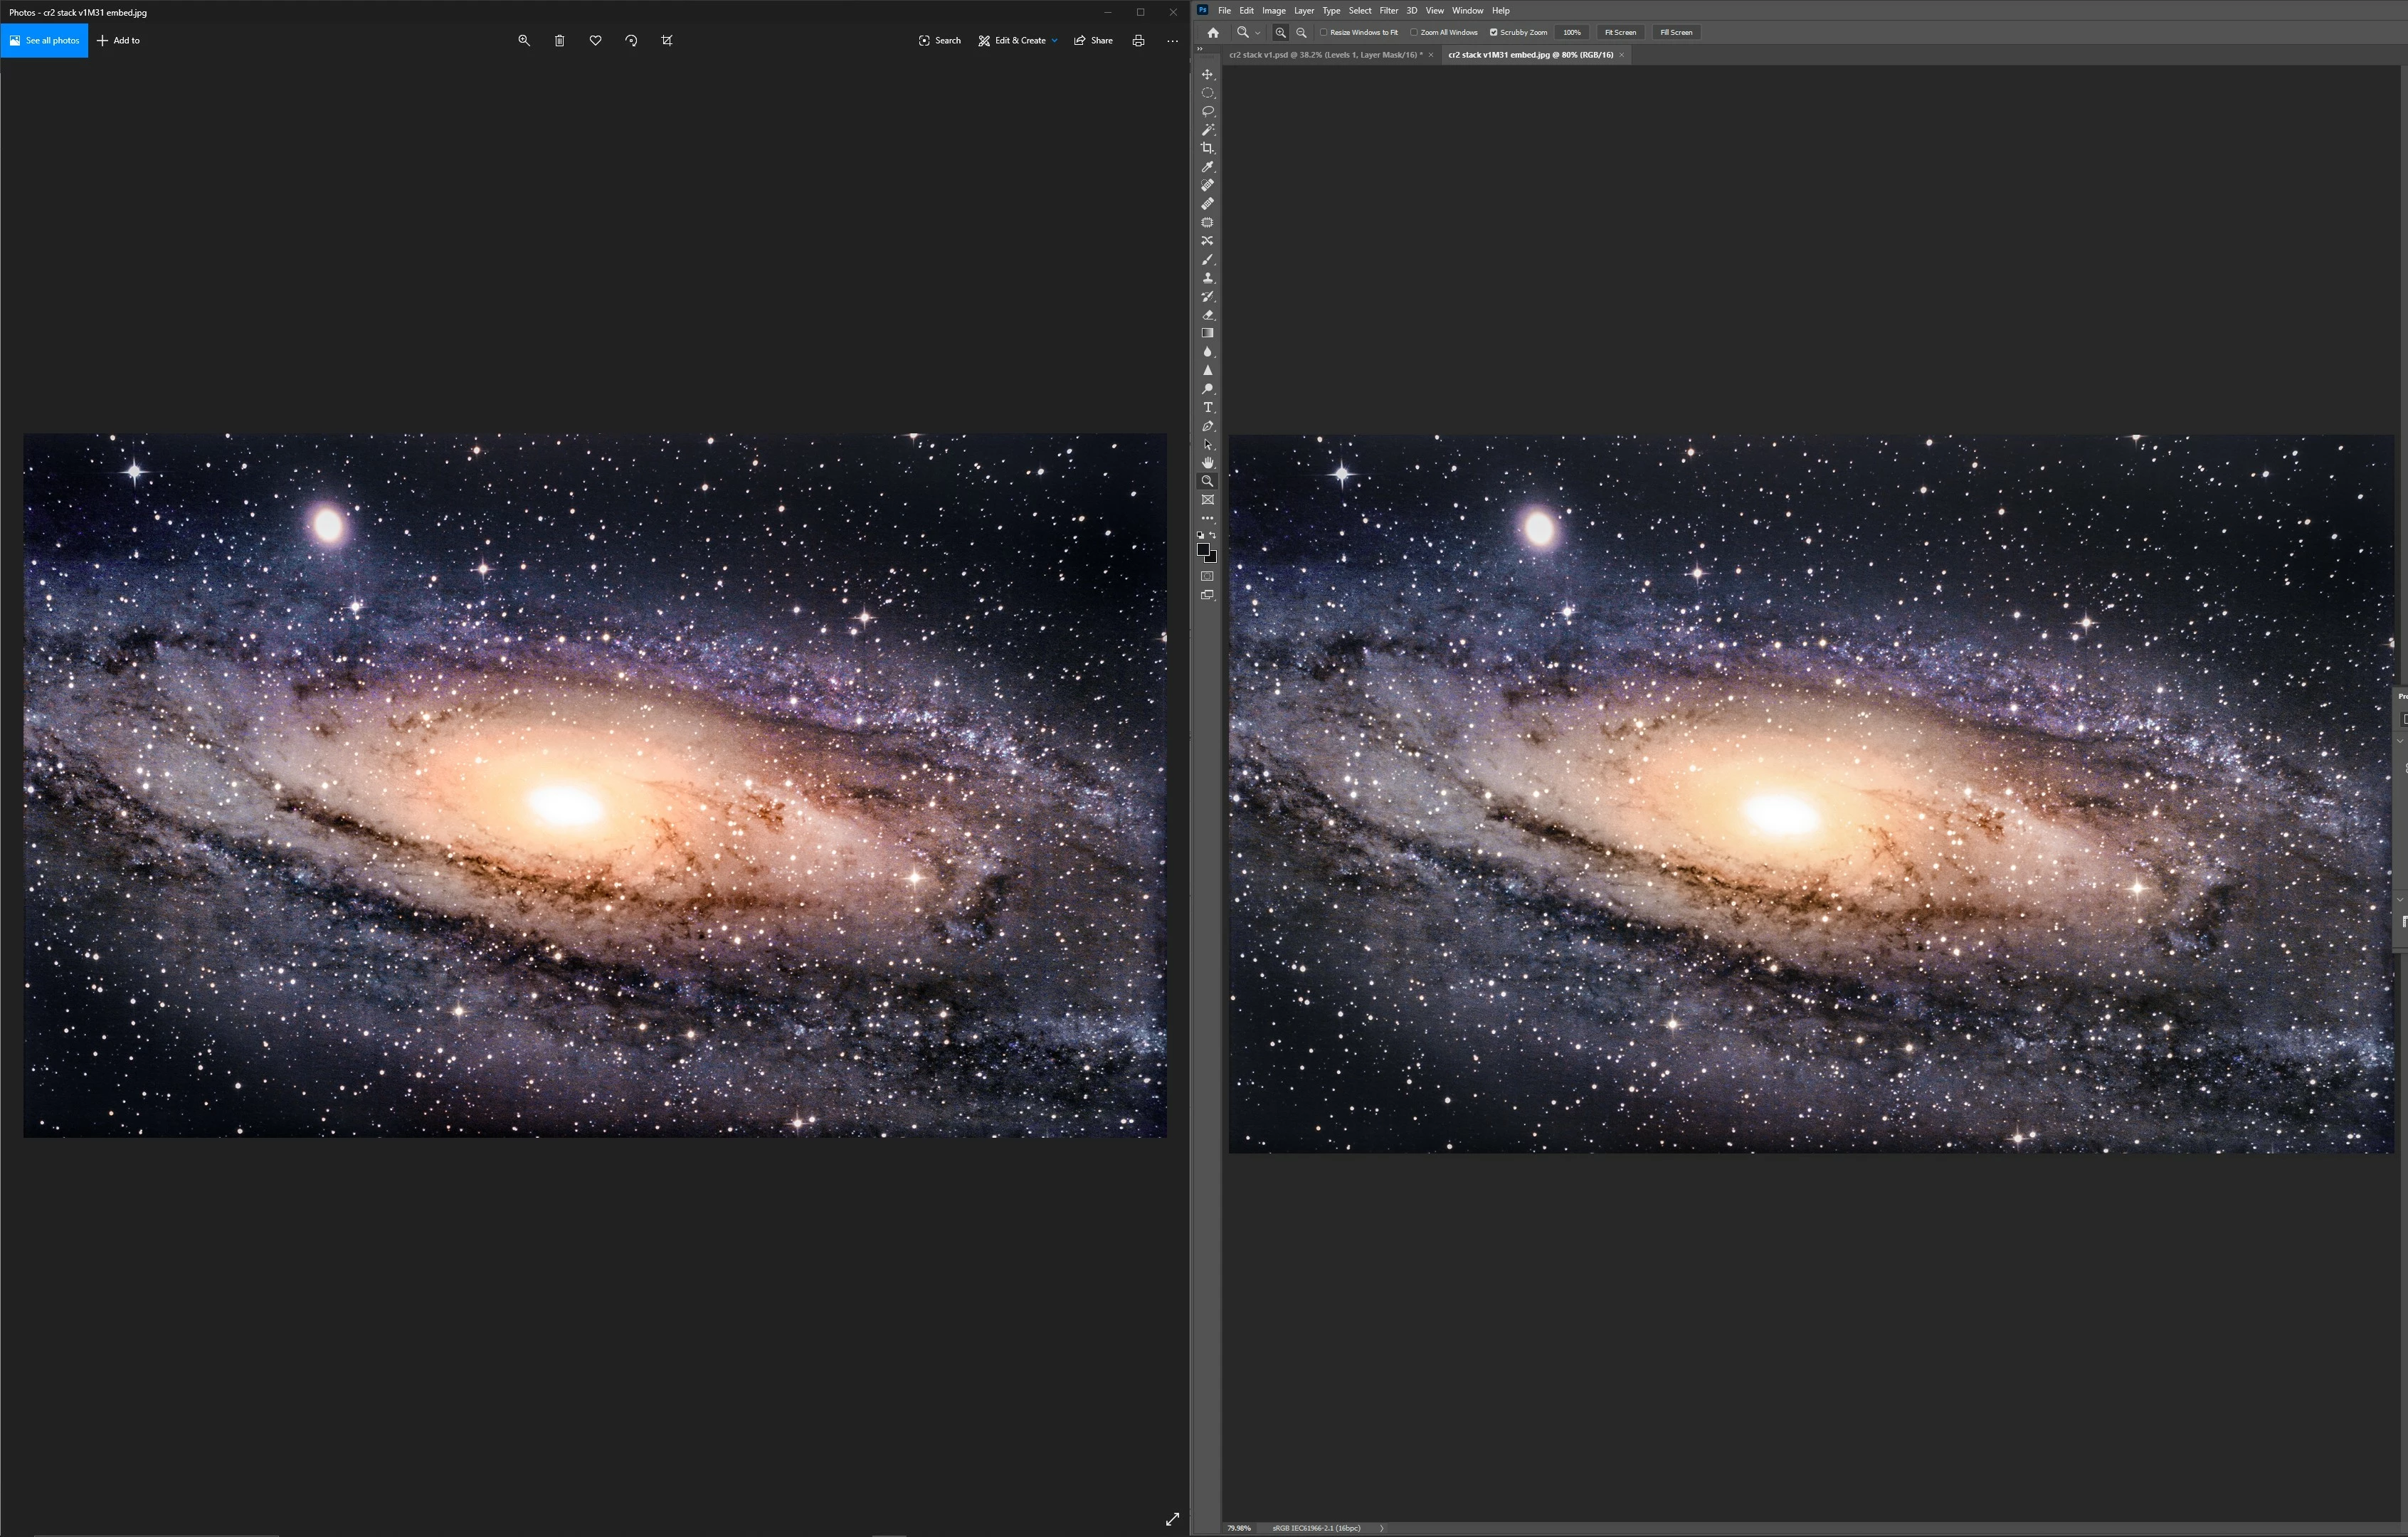
Task: Enable Zoom All Windows checkbox
Action: pos(1414,32)
